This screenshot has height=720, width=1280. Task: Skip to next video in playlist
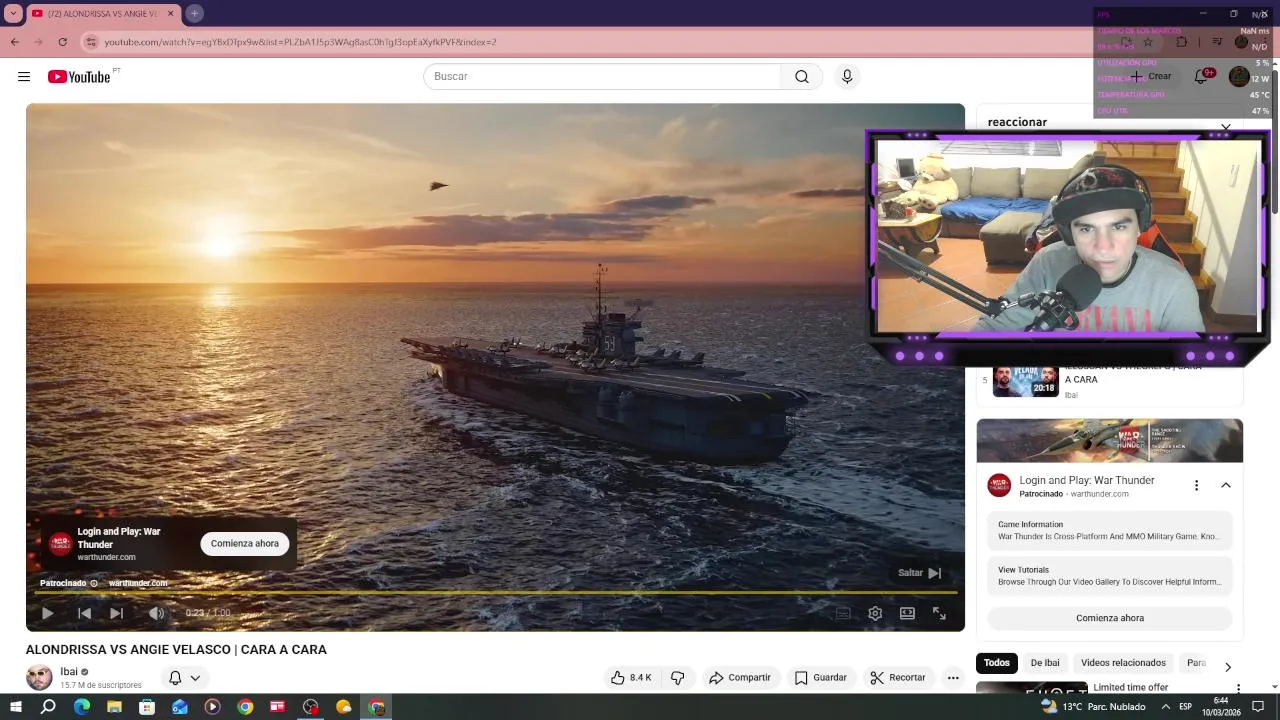tap(117, 613)
